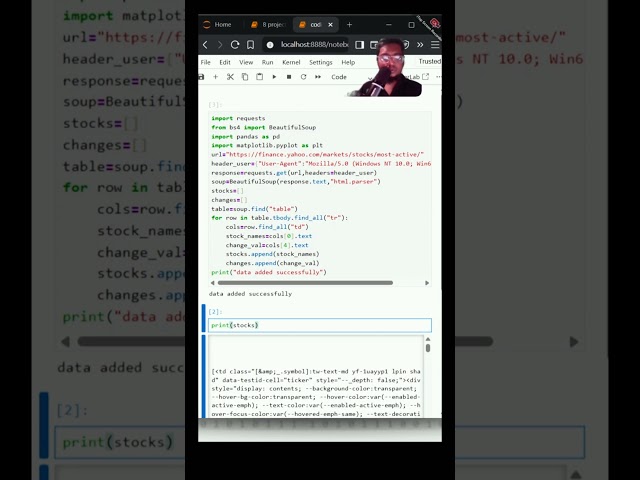Copy the selected cell
Screen dimensions: 640x480
[x=245, y=77]
